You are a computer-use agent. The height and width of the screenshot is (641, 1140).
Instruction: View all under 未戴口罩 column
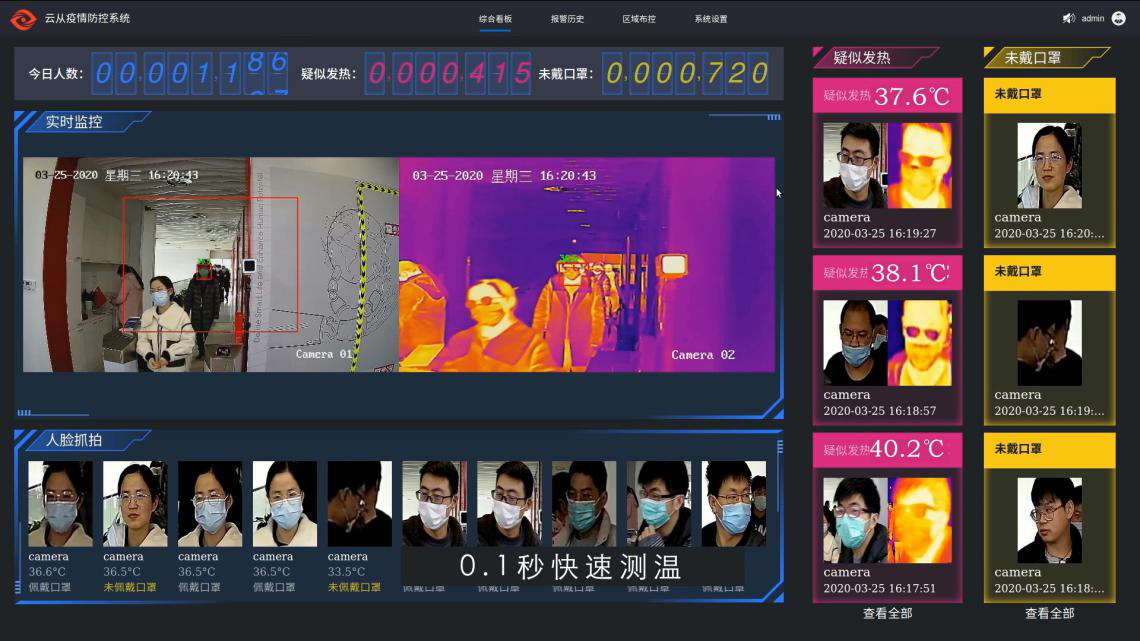[1049, 613]
